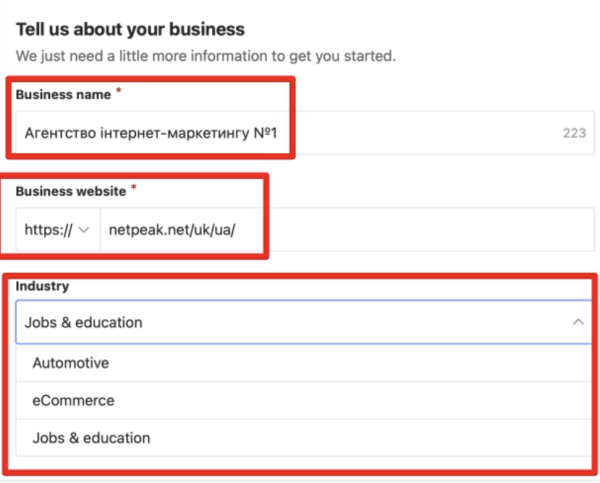Click the red asterisk beside Business website
This screenshot has width=600, height=483.
click(x=134, y=187)
